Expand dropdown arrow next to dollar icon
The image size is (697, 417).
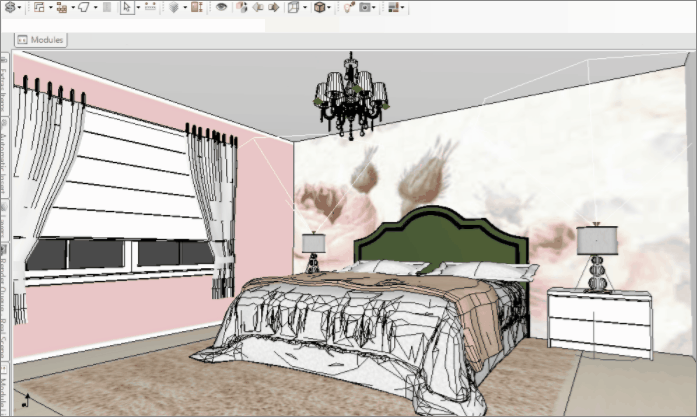click(19, 7)
